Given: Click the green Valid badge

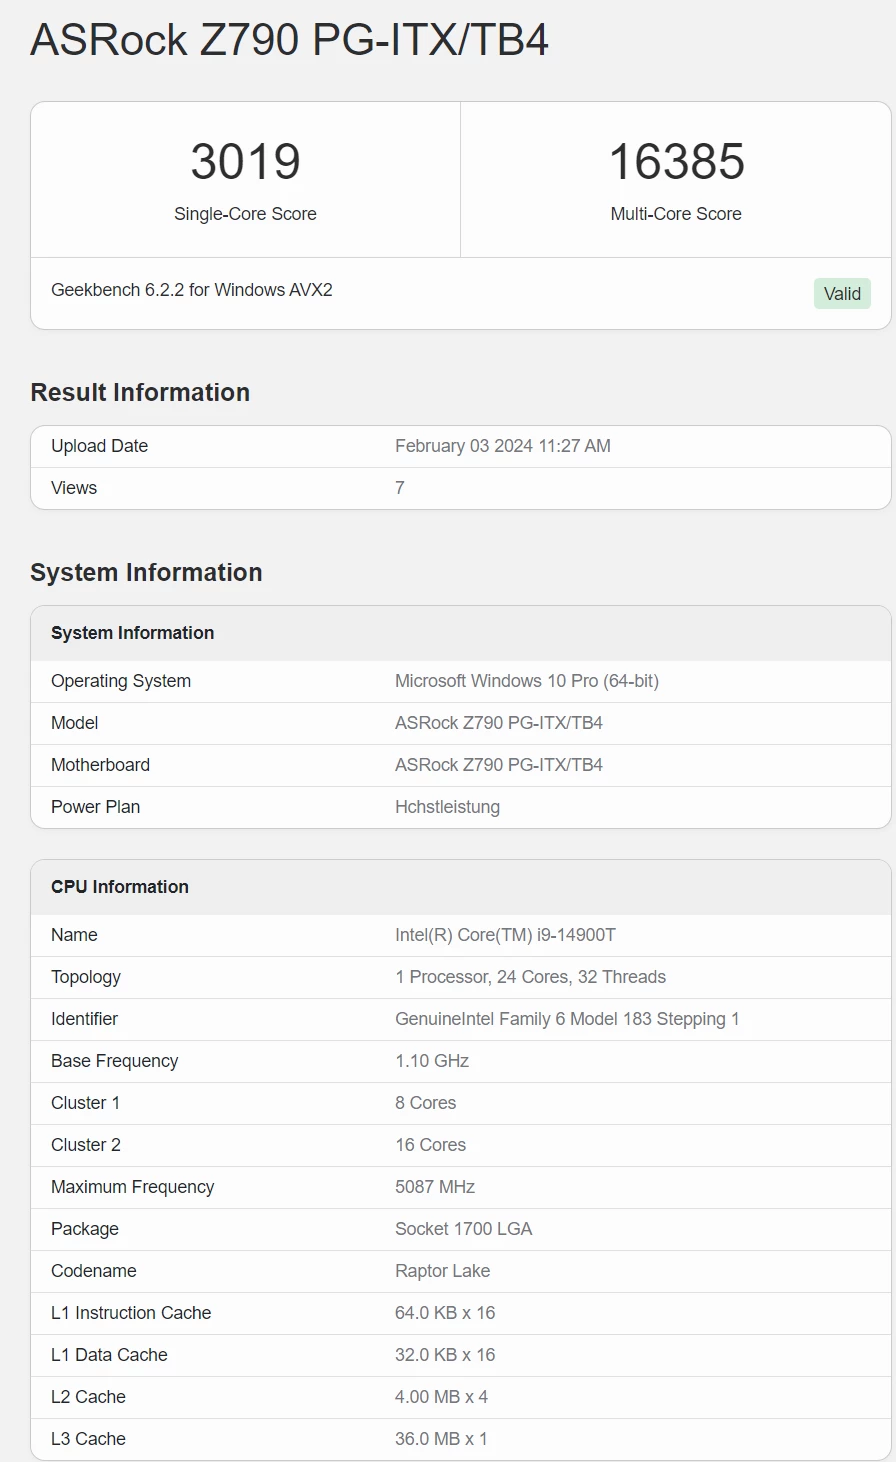Looking at the screenshot, I should point(842,294).
